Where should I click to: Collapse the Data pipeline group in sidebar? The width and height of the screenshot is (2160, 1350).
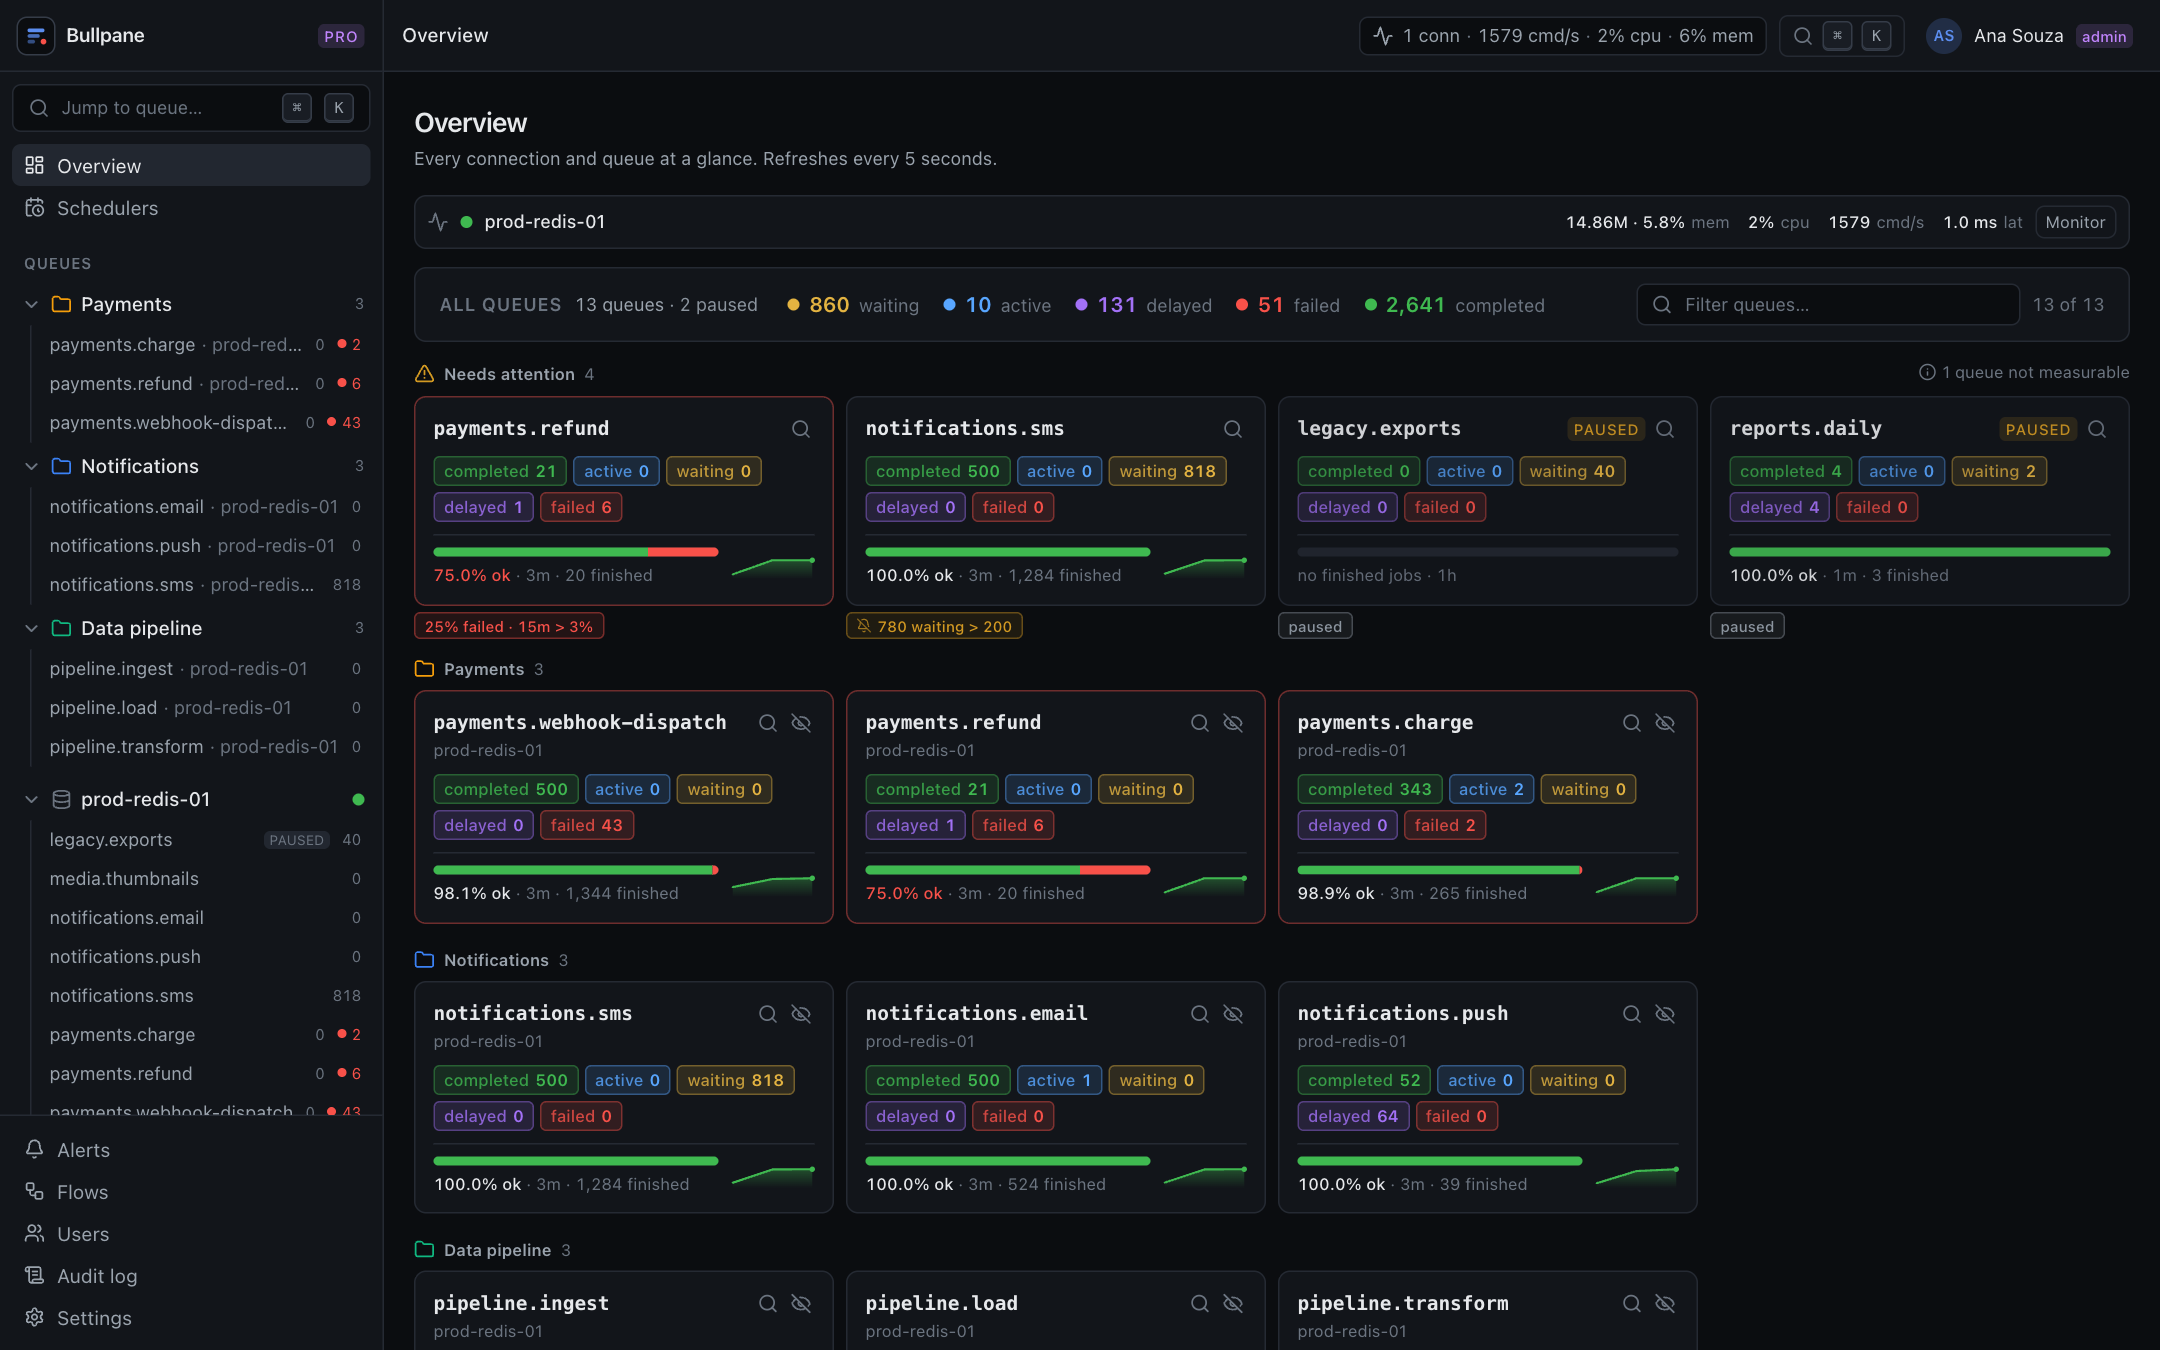[31, 628]
